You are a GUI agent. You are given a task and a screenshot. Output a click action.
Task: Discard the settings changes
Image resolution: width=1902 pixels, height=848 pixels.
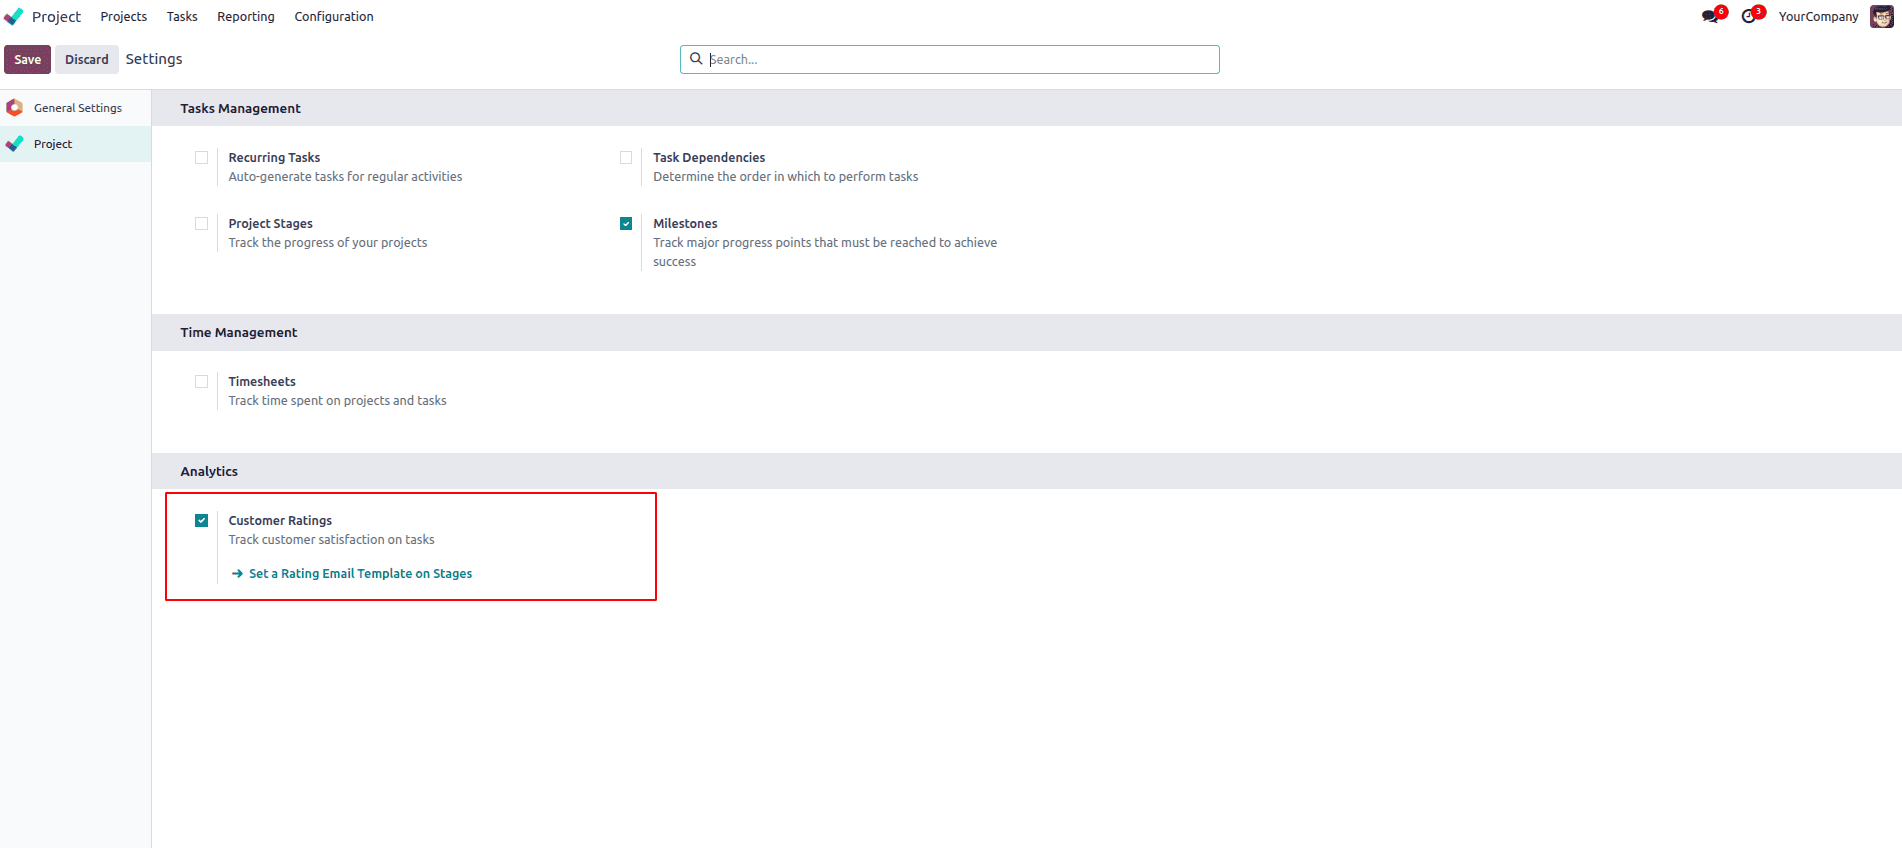tap(87, 59)
